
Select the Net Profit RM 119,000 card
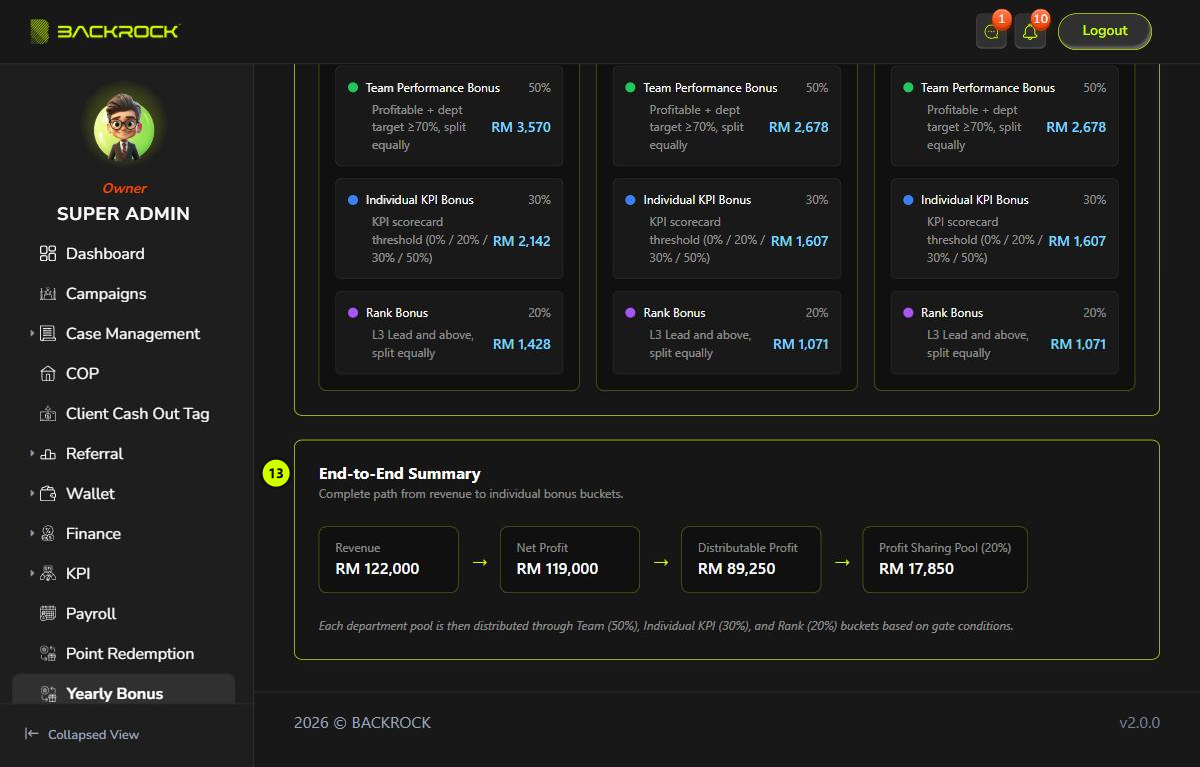click(x=570, y=559)
